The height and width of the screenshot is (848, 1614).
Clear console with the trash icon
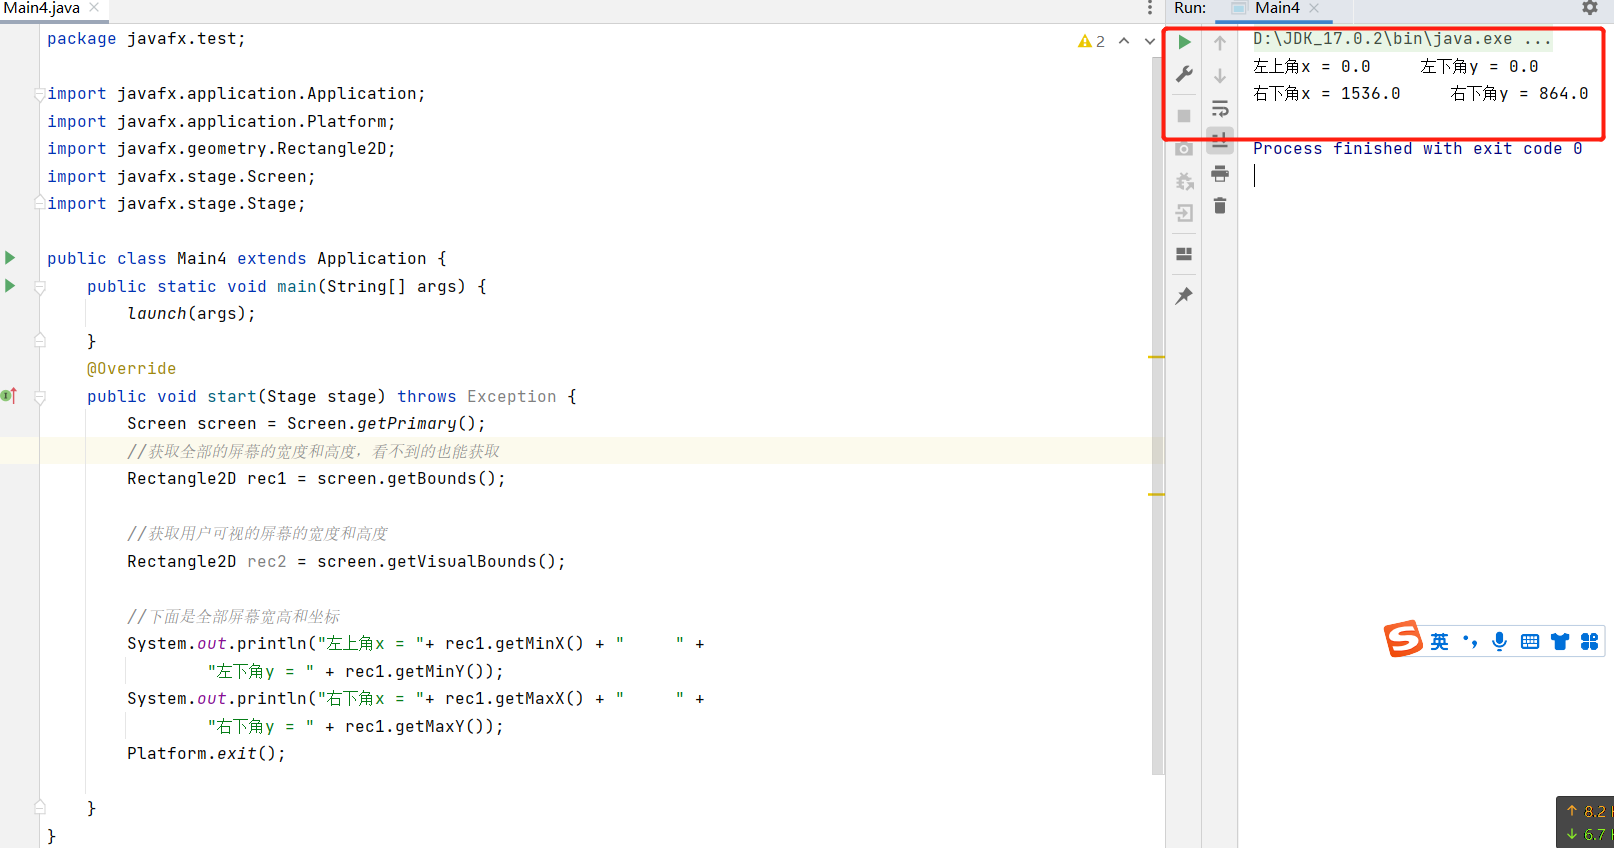[1220, 206]
